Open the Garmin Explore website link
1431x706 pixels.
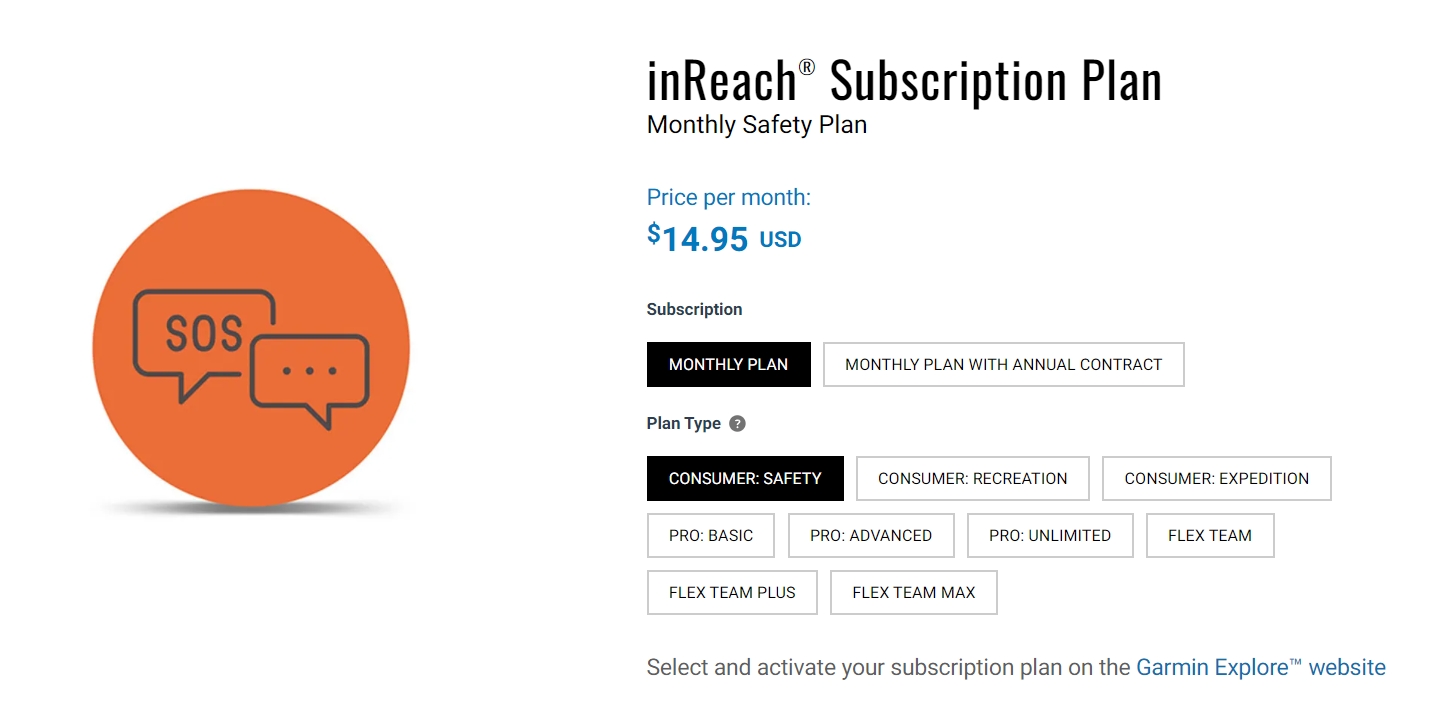(x=1260, y=667)
